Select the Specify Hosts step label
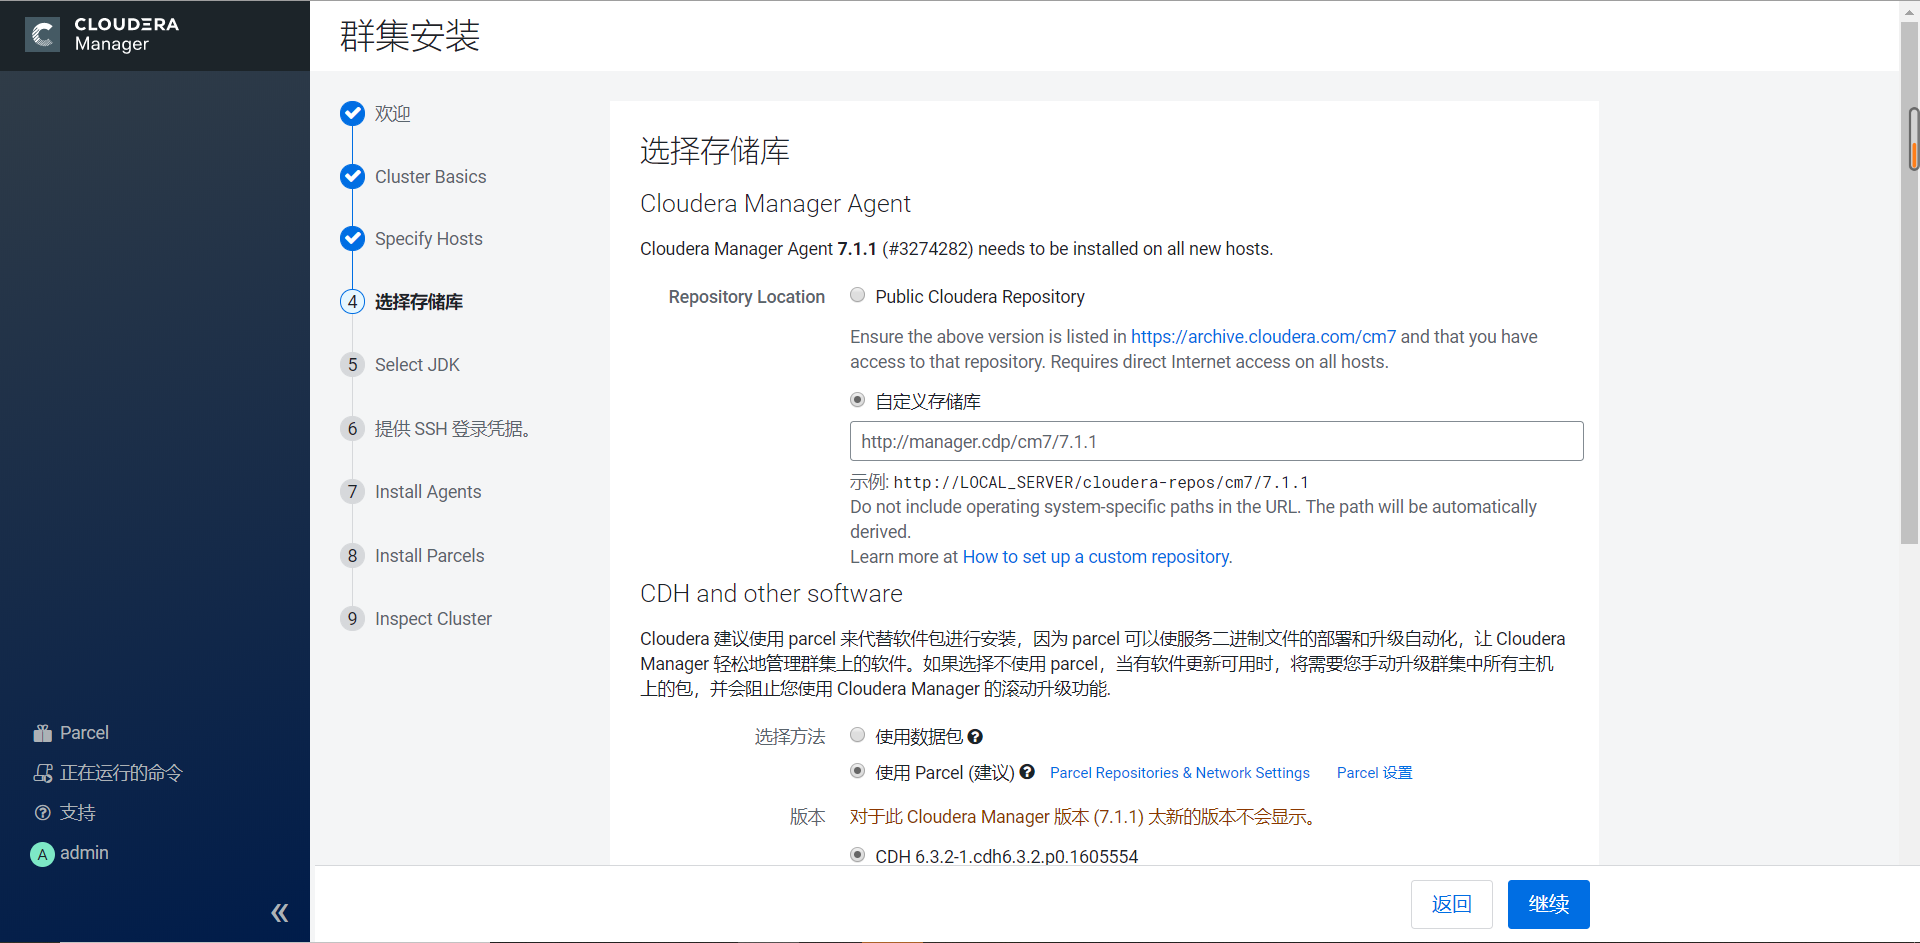 click(429, 239)
